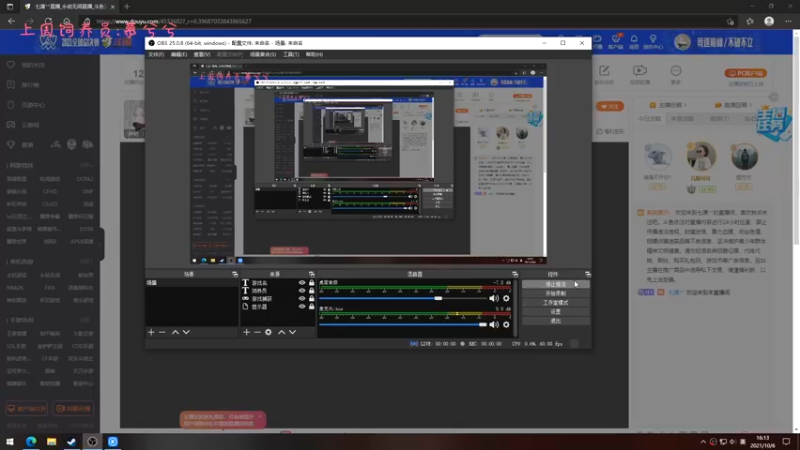Toggle visibility of game capture source

tap(302, 298)
